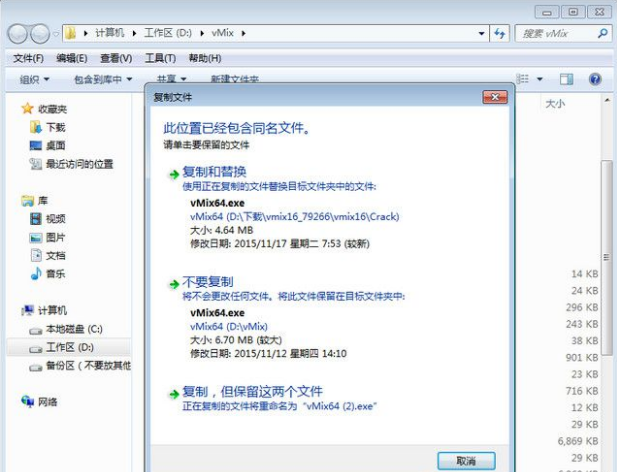Select 收藏夹 in the navigation pane
This screenshot has height=472, width=617.
(x=52, y=109)
